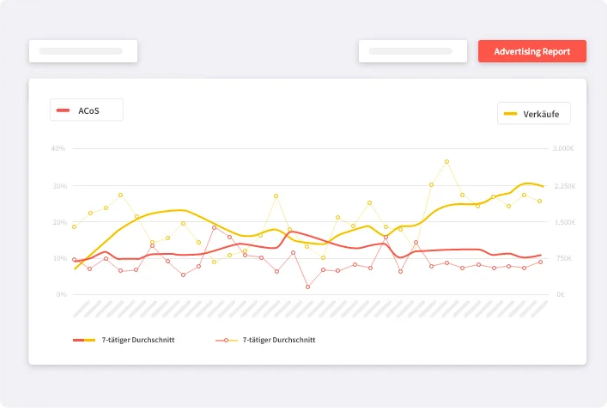Click the last yellow data point at the chart's right edge
This screenshot has height=408, width=607.
pos(540,201)
